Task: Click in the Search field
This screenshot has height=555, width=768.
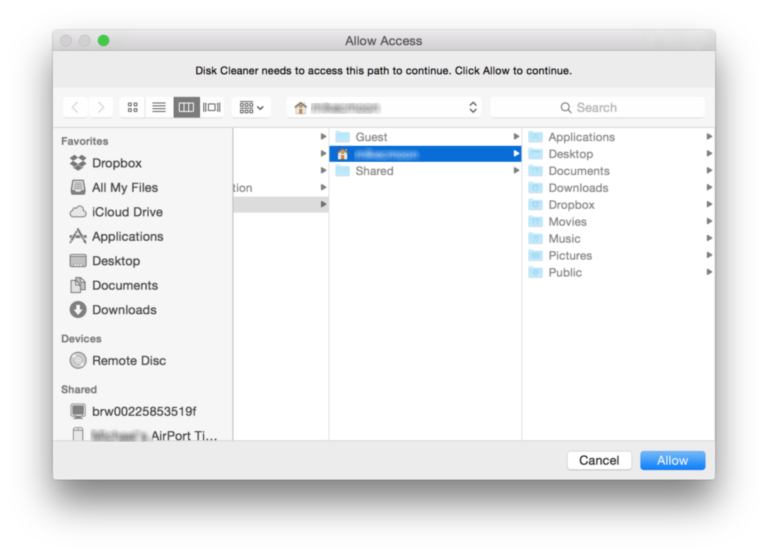Action: [597, 107]
